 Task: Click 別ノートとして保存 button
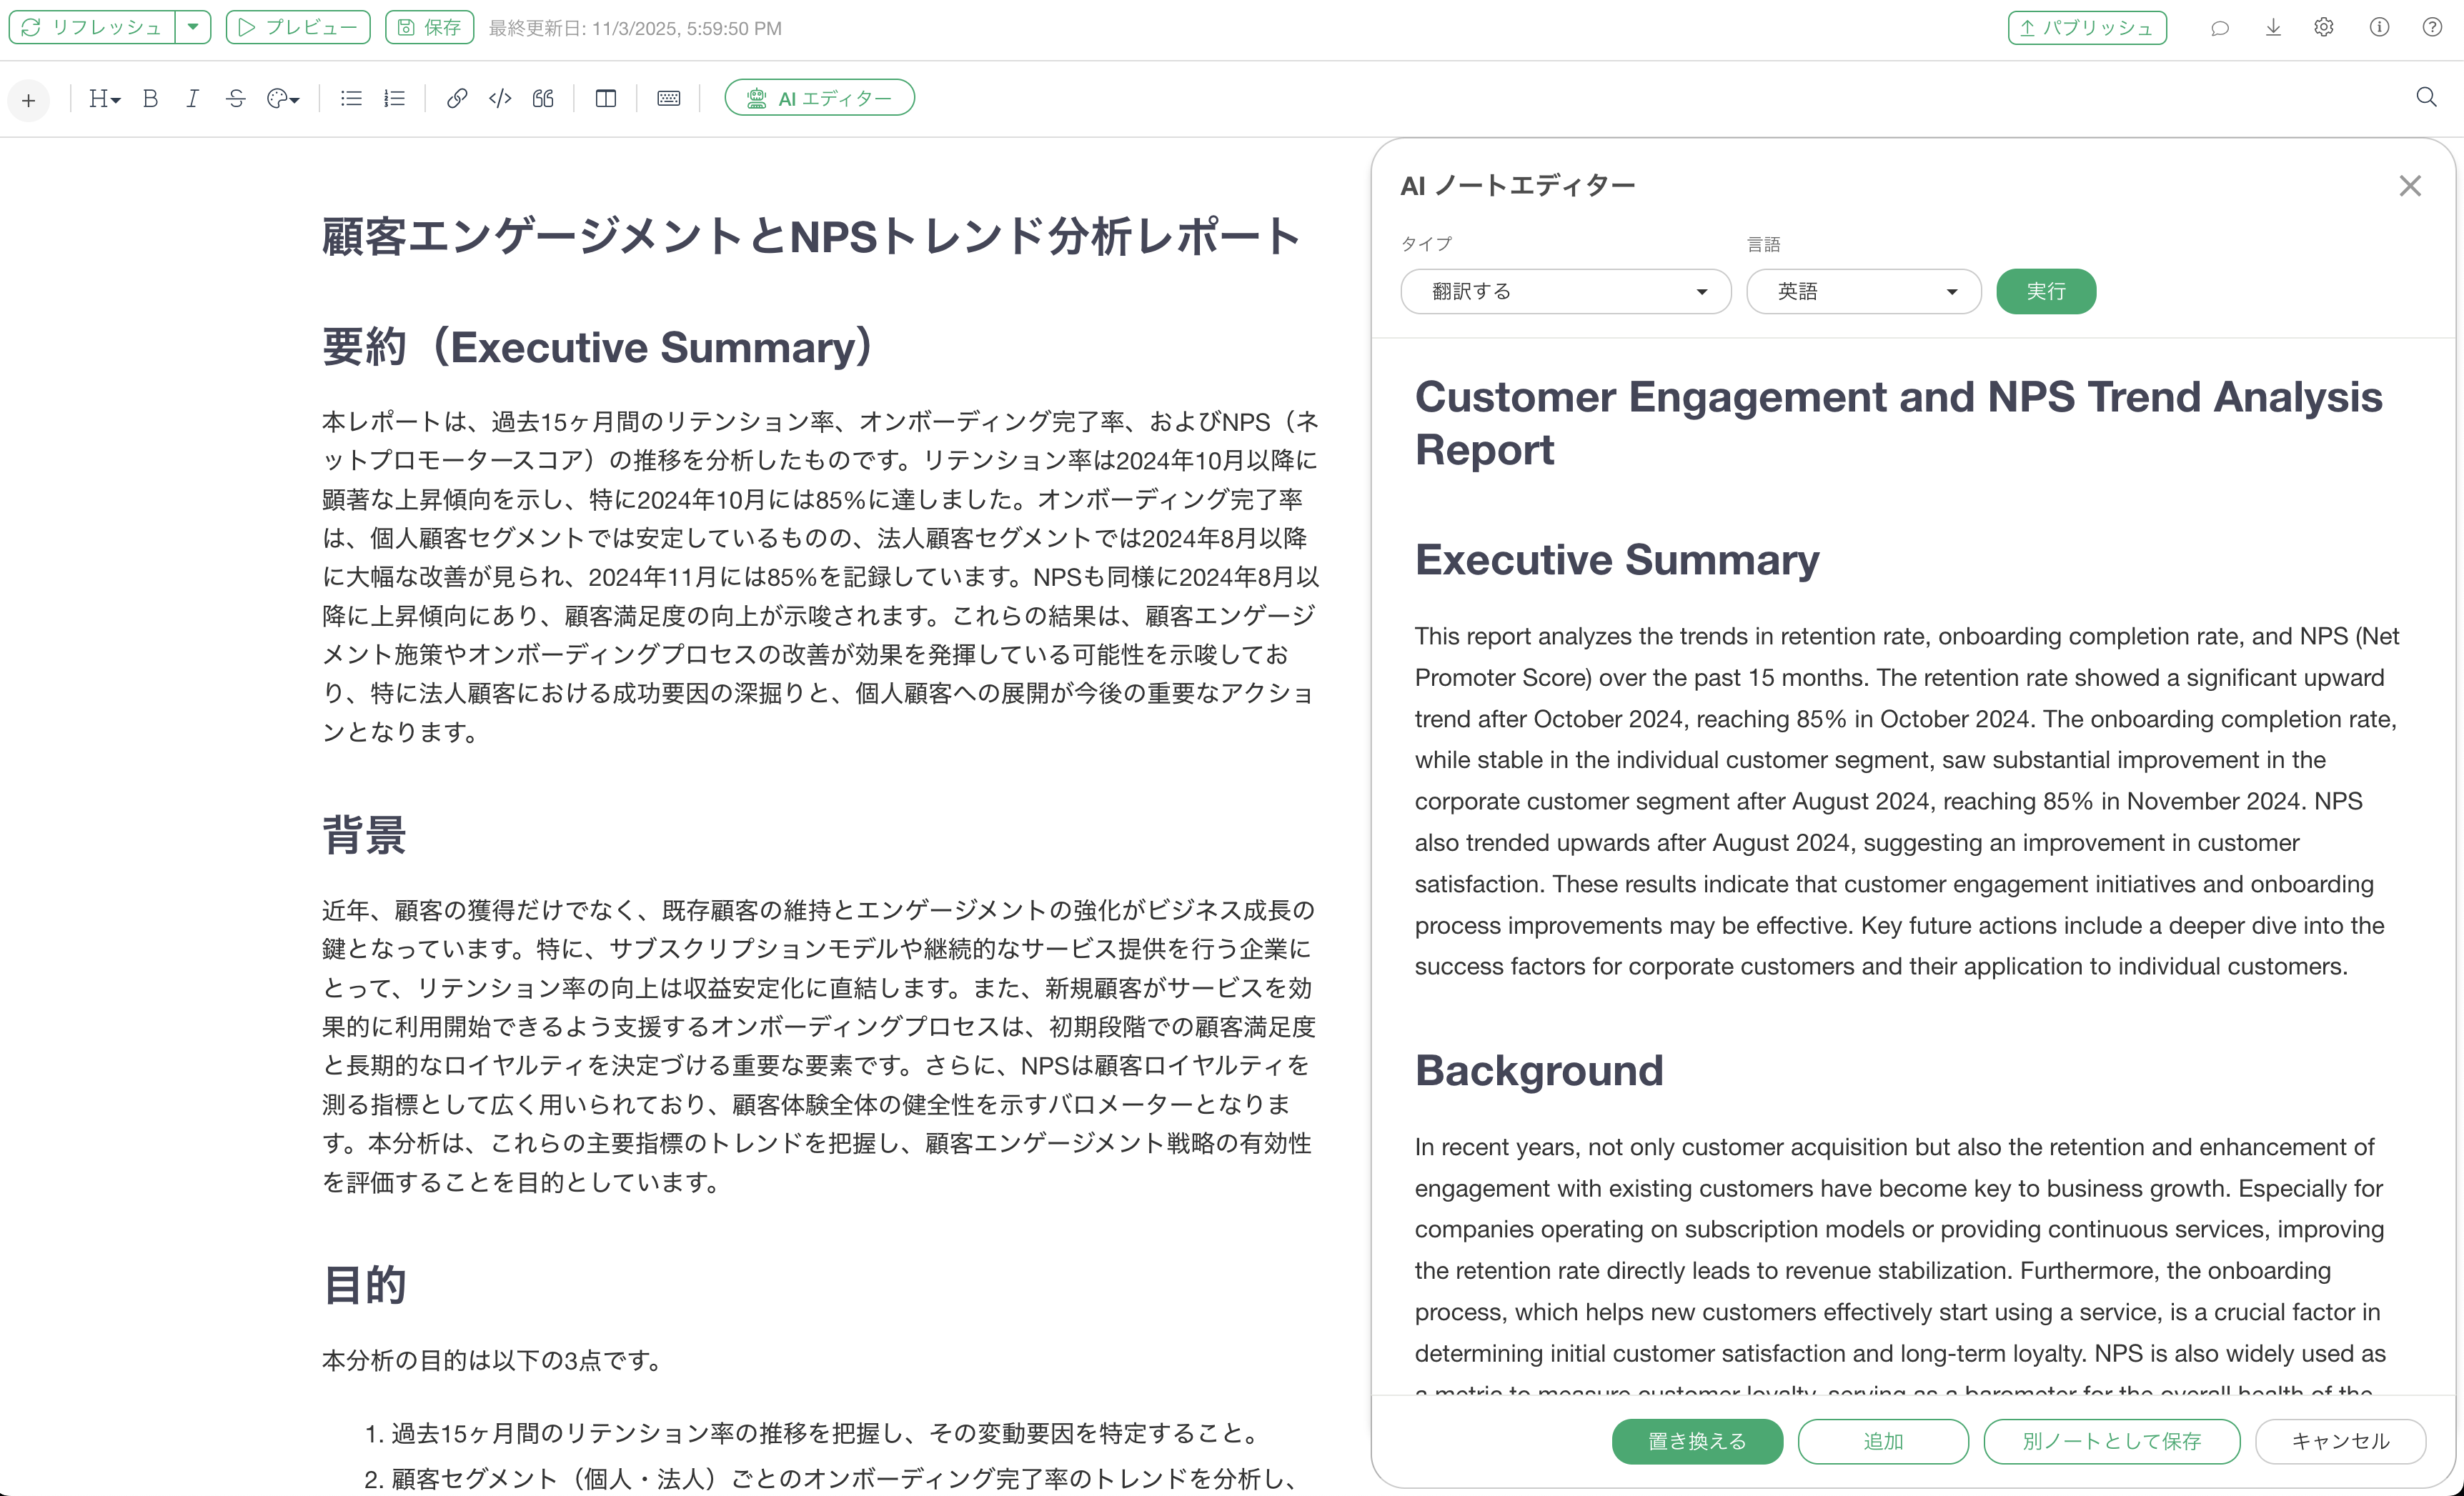pos(2111,1441)
